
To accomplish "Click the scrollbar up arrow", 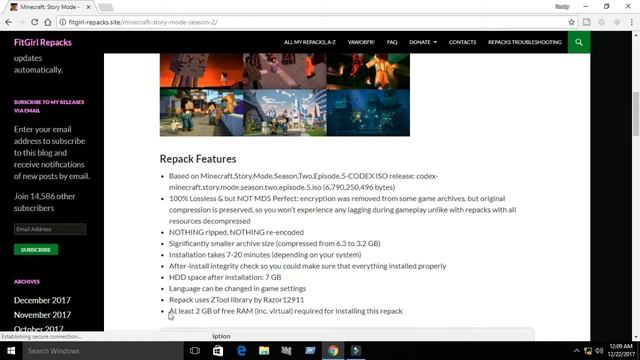I will [636, 36].
